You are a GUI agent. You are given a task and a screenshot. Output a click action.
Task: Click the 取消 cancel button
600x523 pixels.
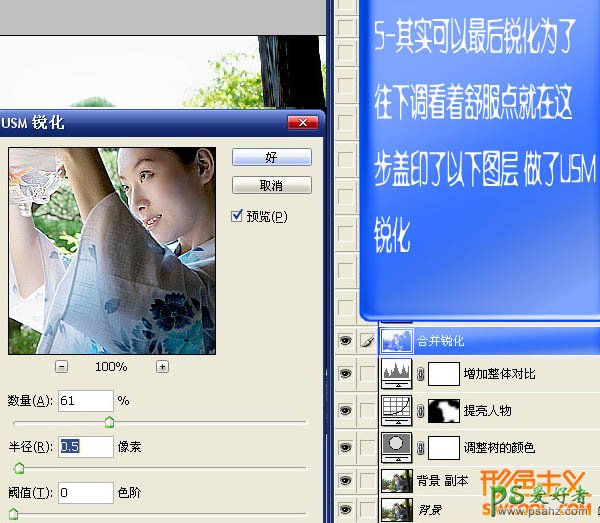click(271, 186)
